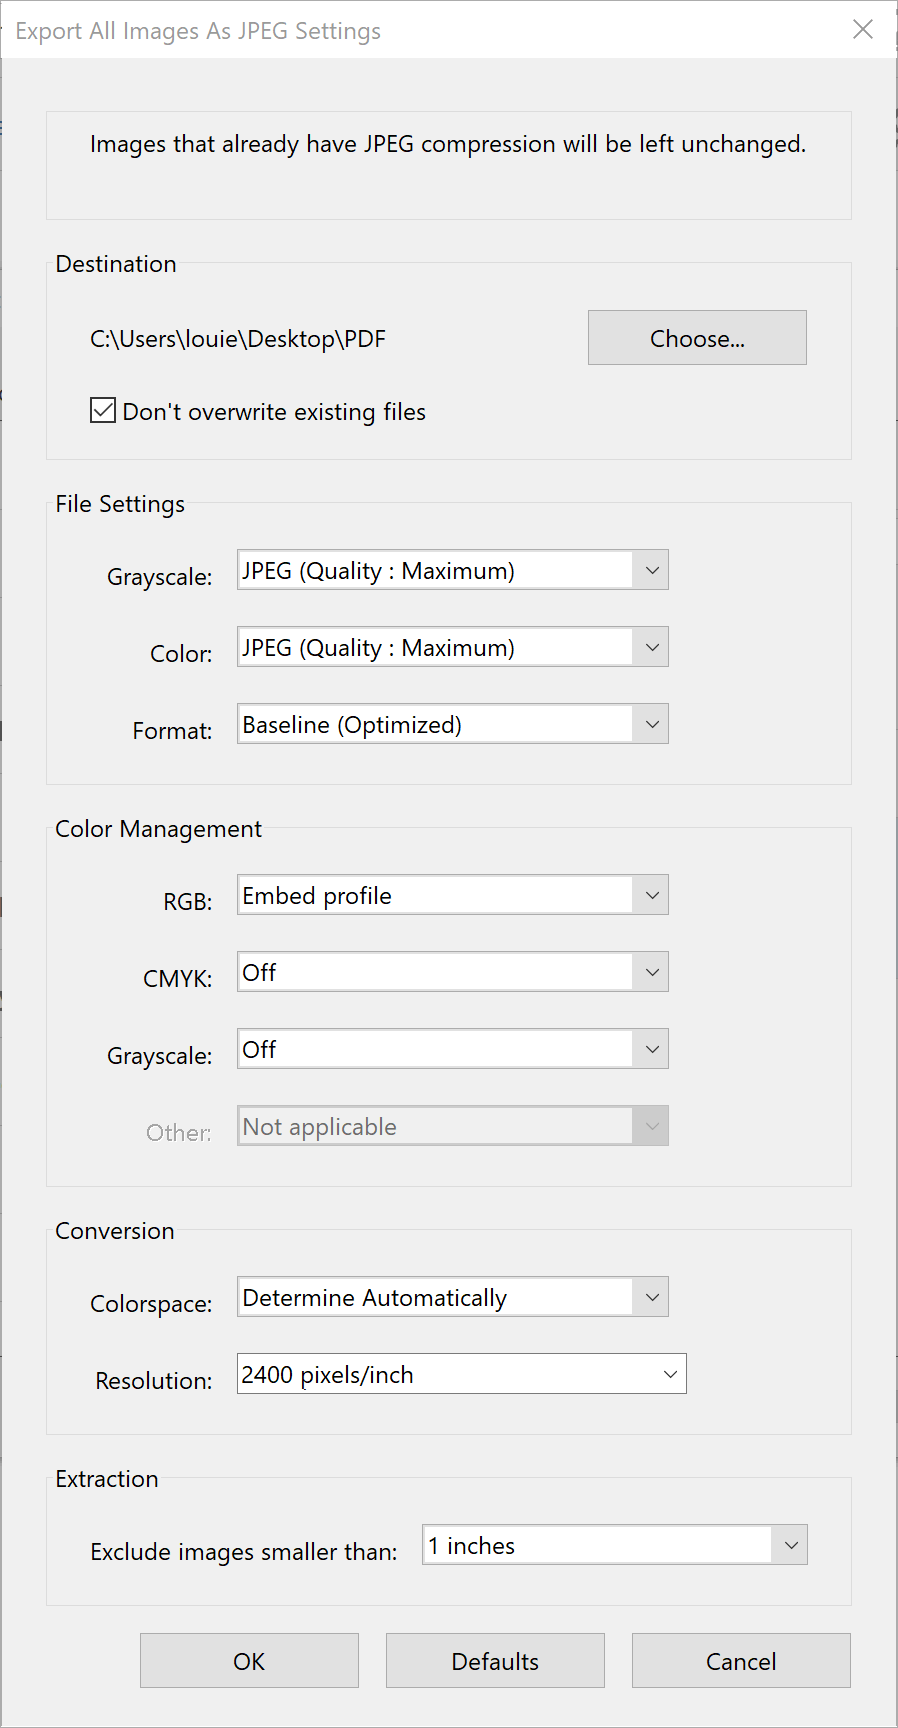Toggle Don't overwrite existing files checkbox
898x1728 pixels.
click(103, 411)
